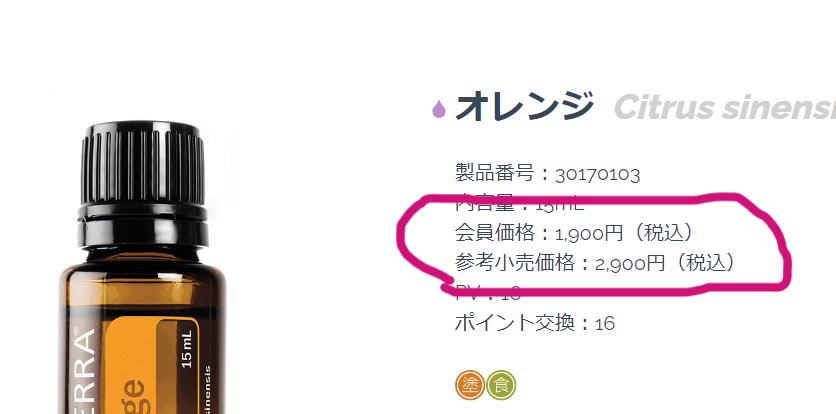
Task: Click the 内容量 line under product number
Action: 520,203
